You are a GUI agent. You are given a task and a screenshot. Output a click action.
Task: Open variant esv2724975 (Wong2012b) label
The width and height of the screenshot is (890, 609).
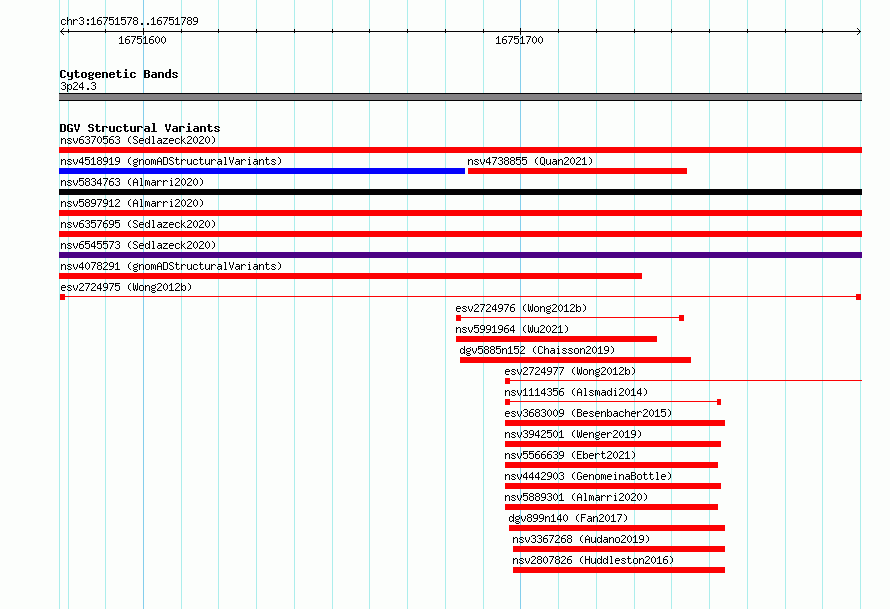click(126, 287)
